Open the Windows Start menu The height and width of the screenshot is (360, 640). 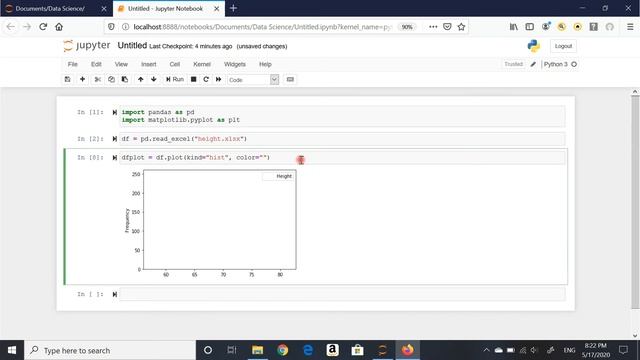(12, 350)
